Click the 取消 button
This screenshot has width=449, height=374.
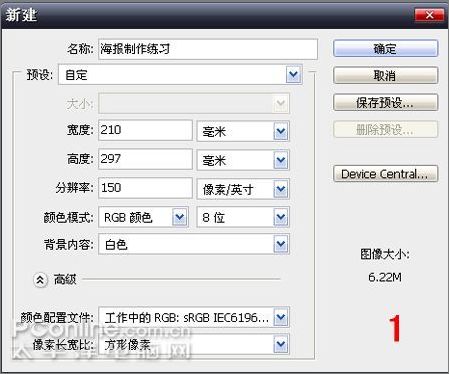point(385,76)
